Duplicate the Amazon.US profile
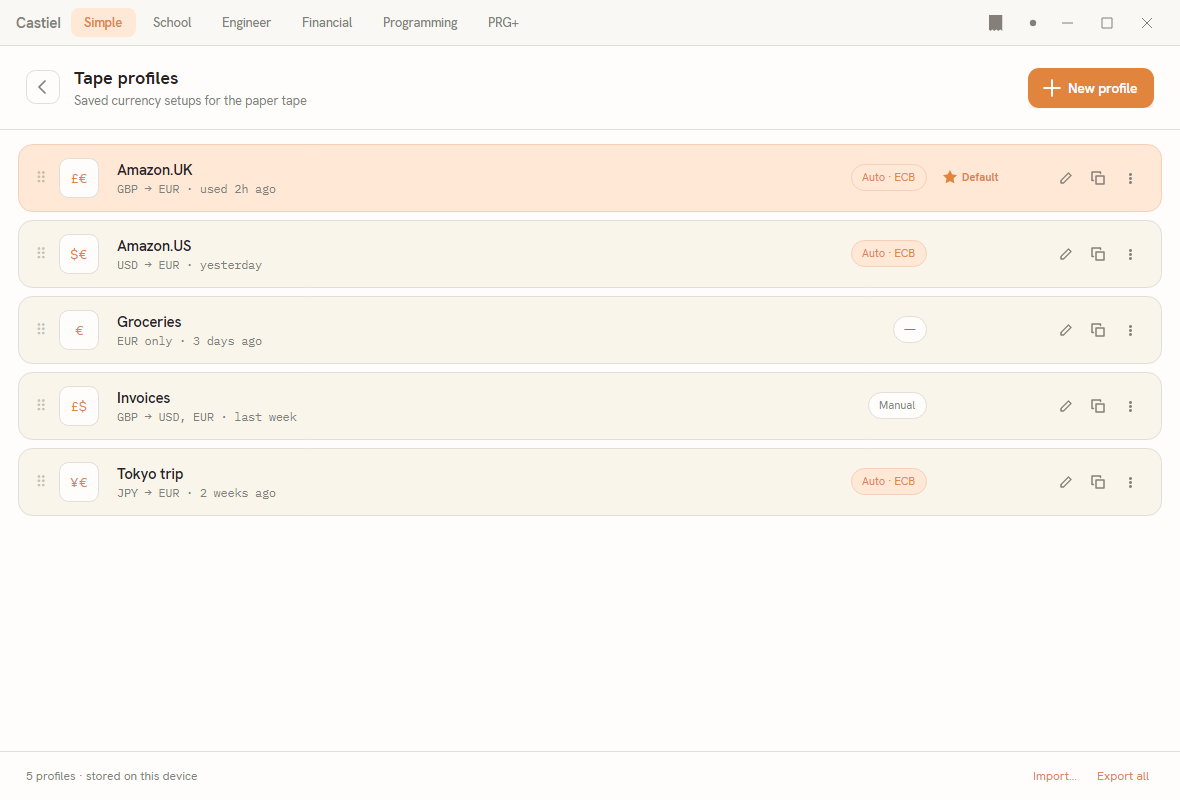 pyautogui.click(x=1098, y=254)
